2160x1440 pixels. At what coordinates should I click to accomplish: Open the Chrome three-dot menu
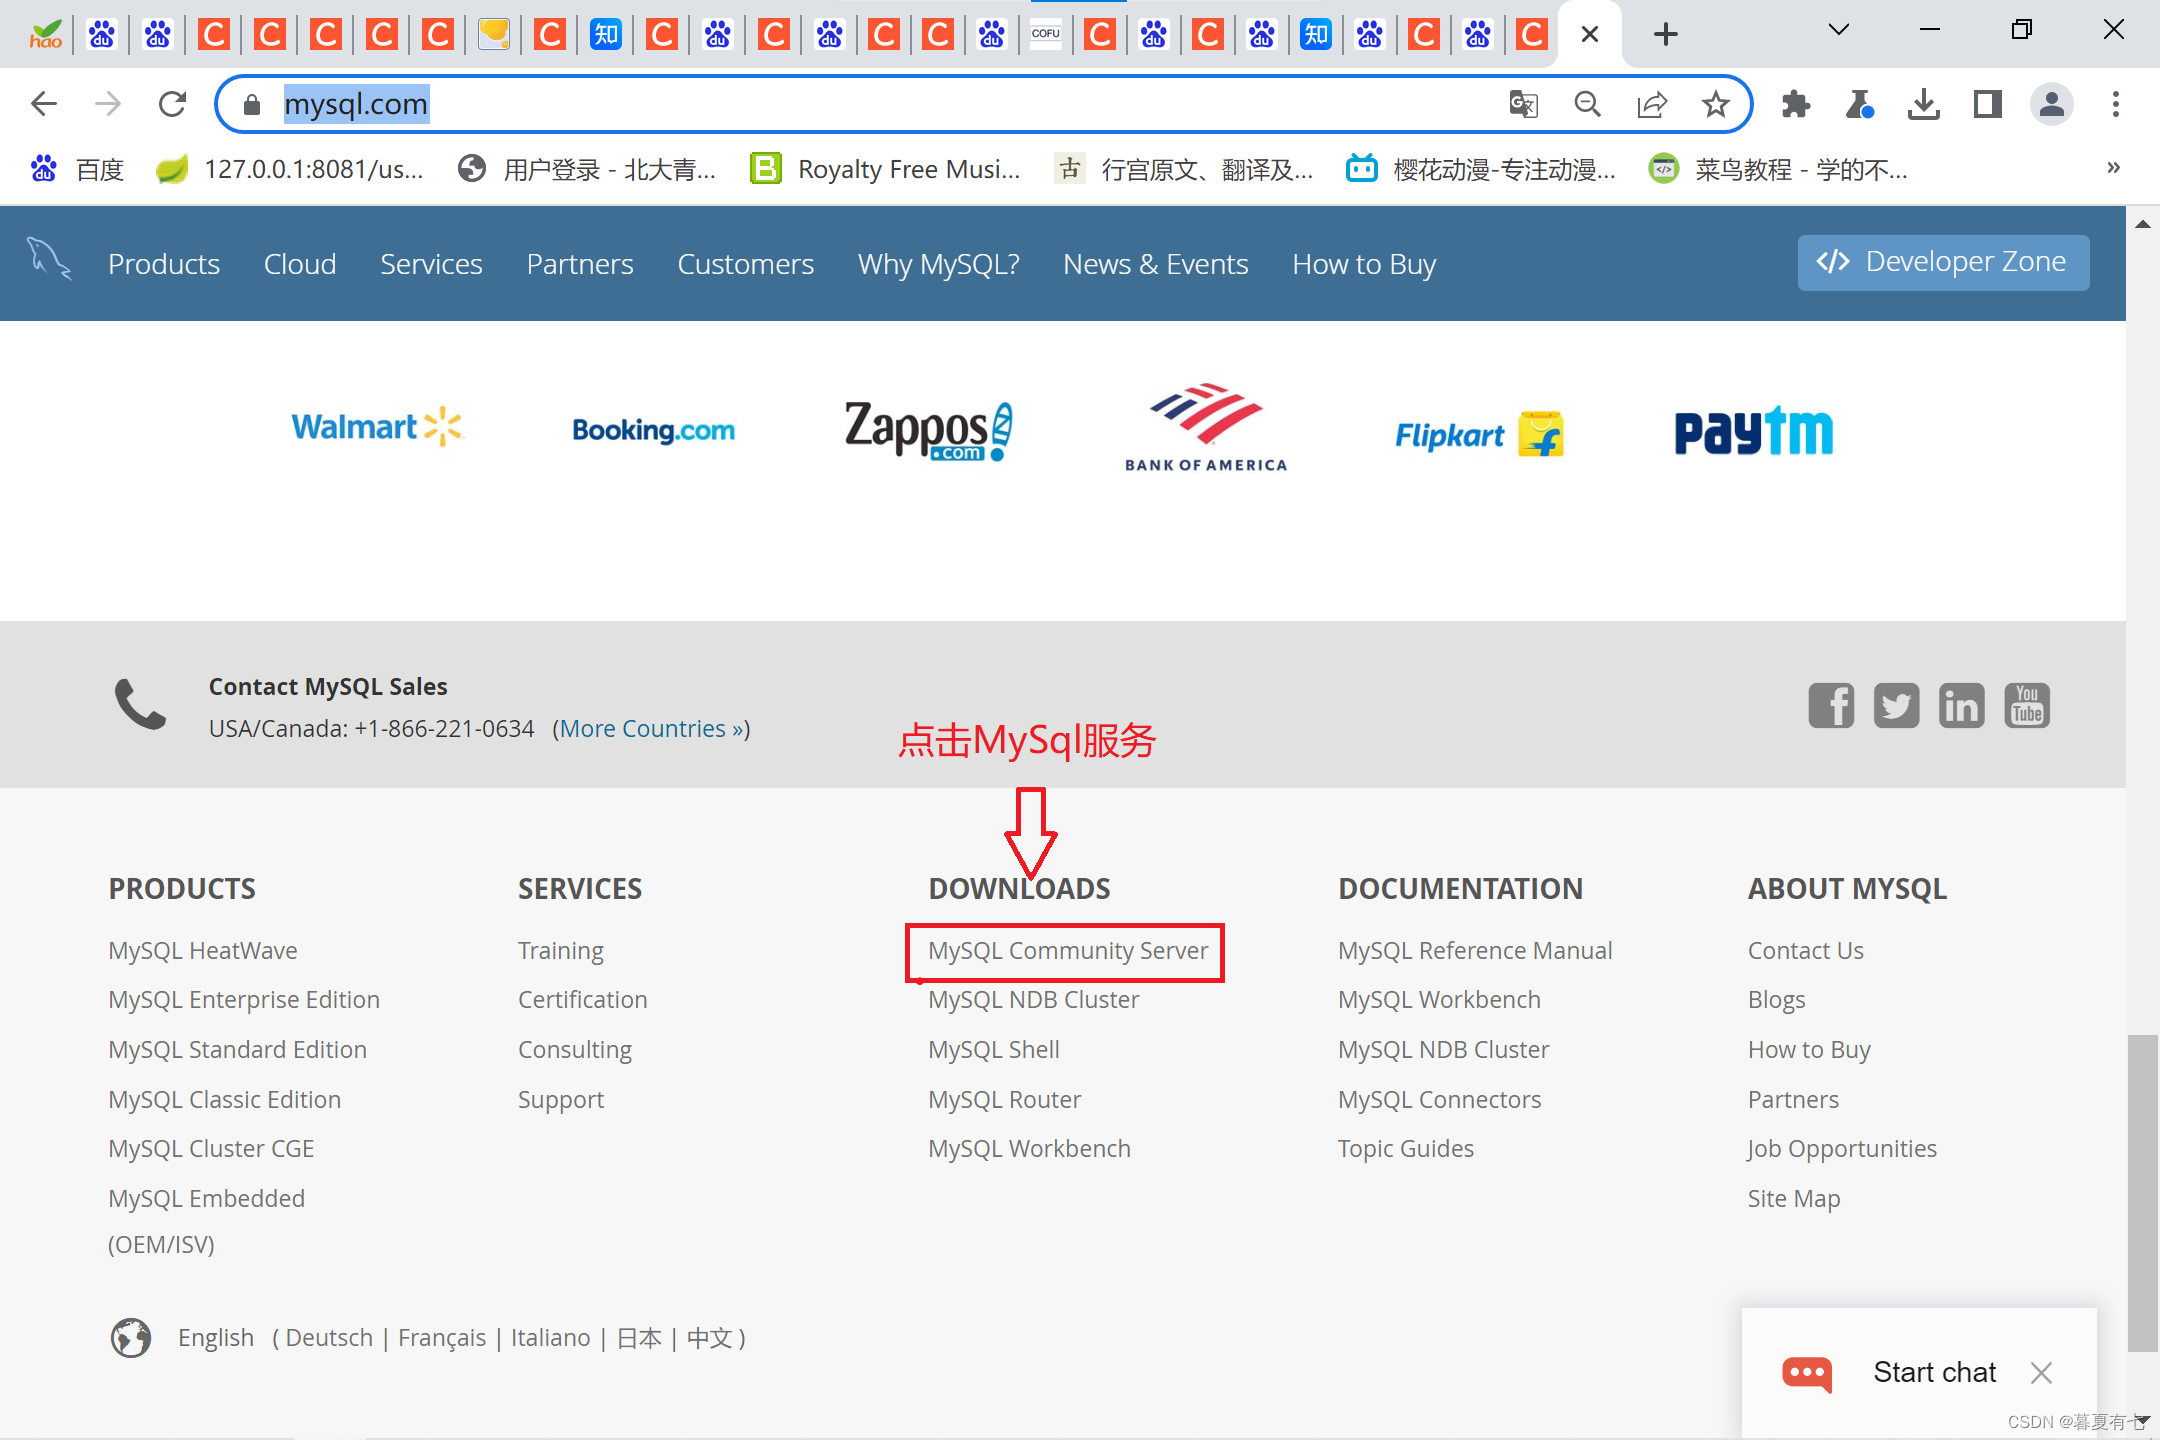2116,104
